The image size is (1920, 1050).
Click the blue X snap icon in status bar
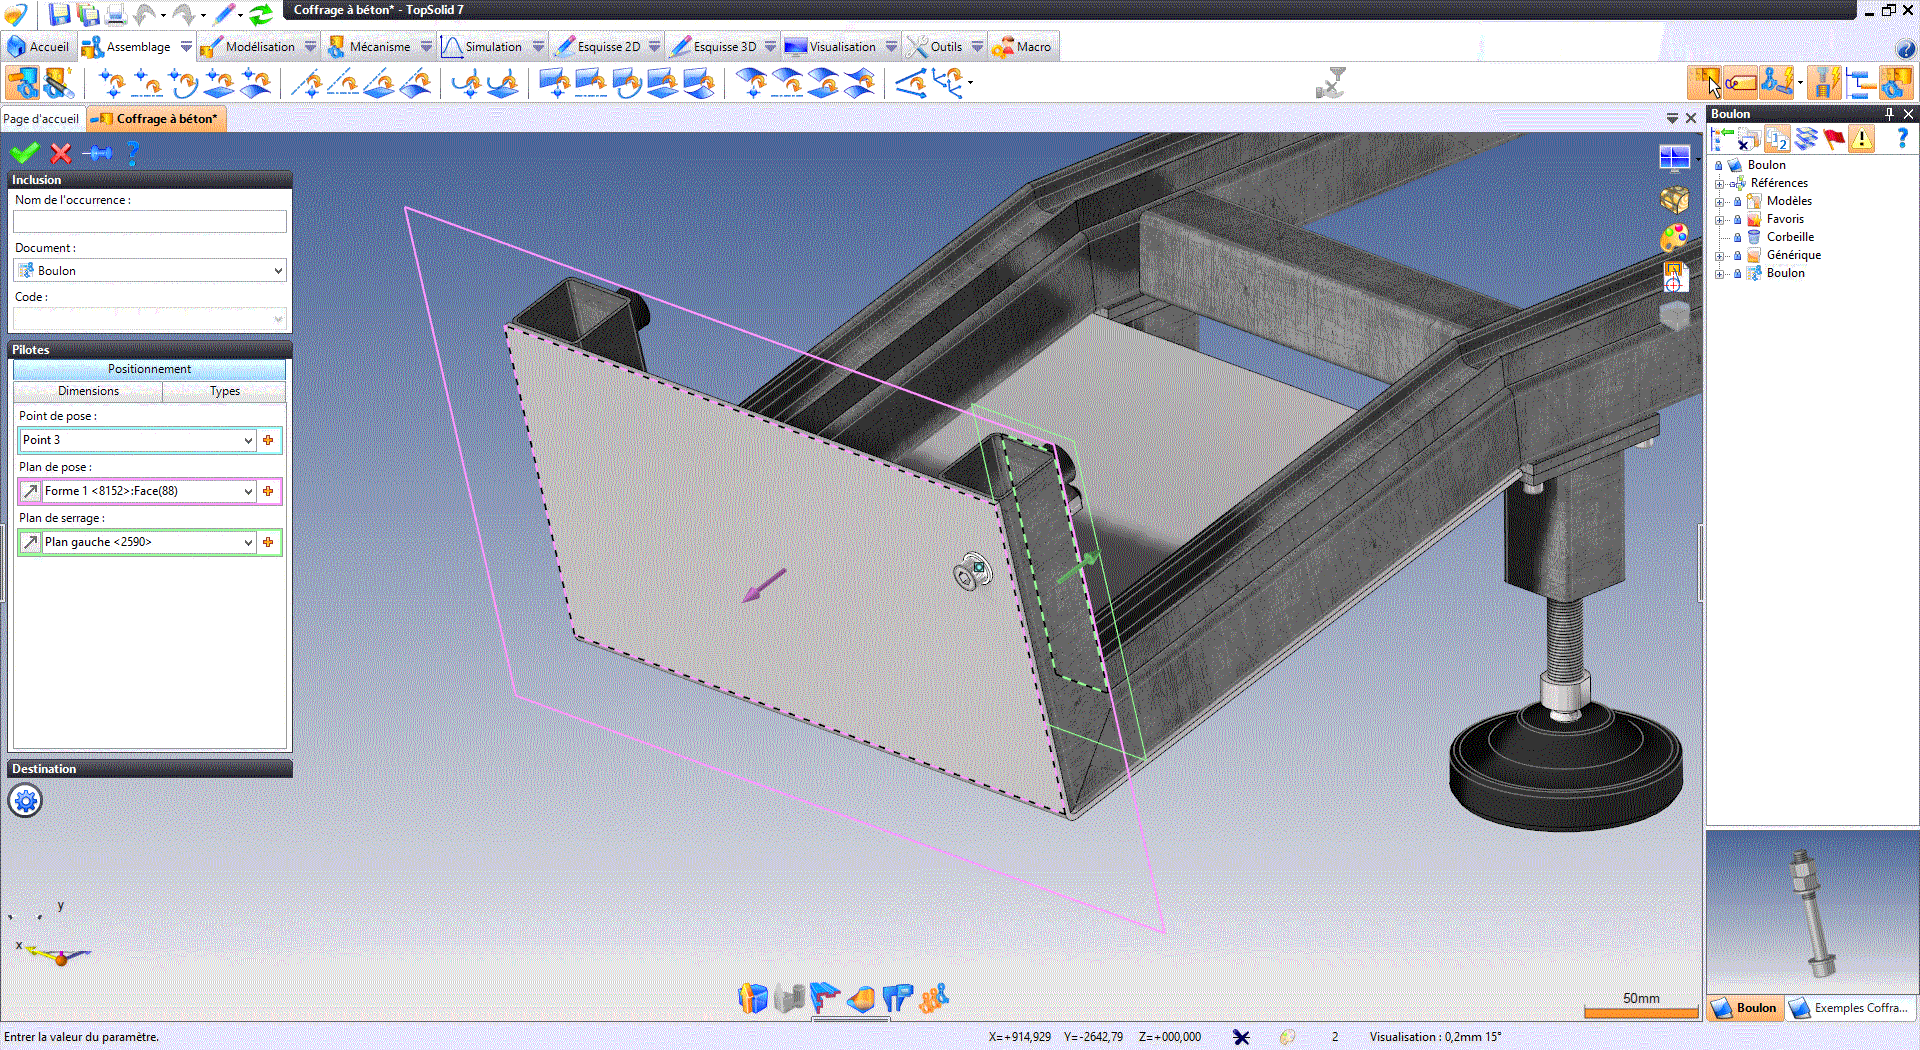click(x=1241, y=1037)
